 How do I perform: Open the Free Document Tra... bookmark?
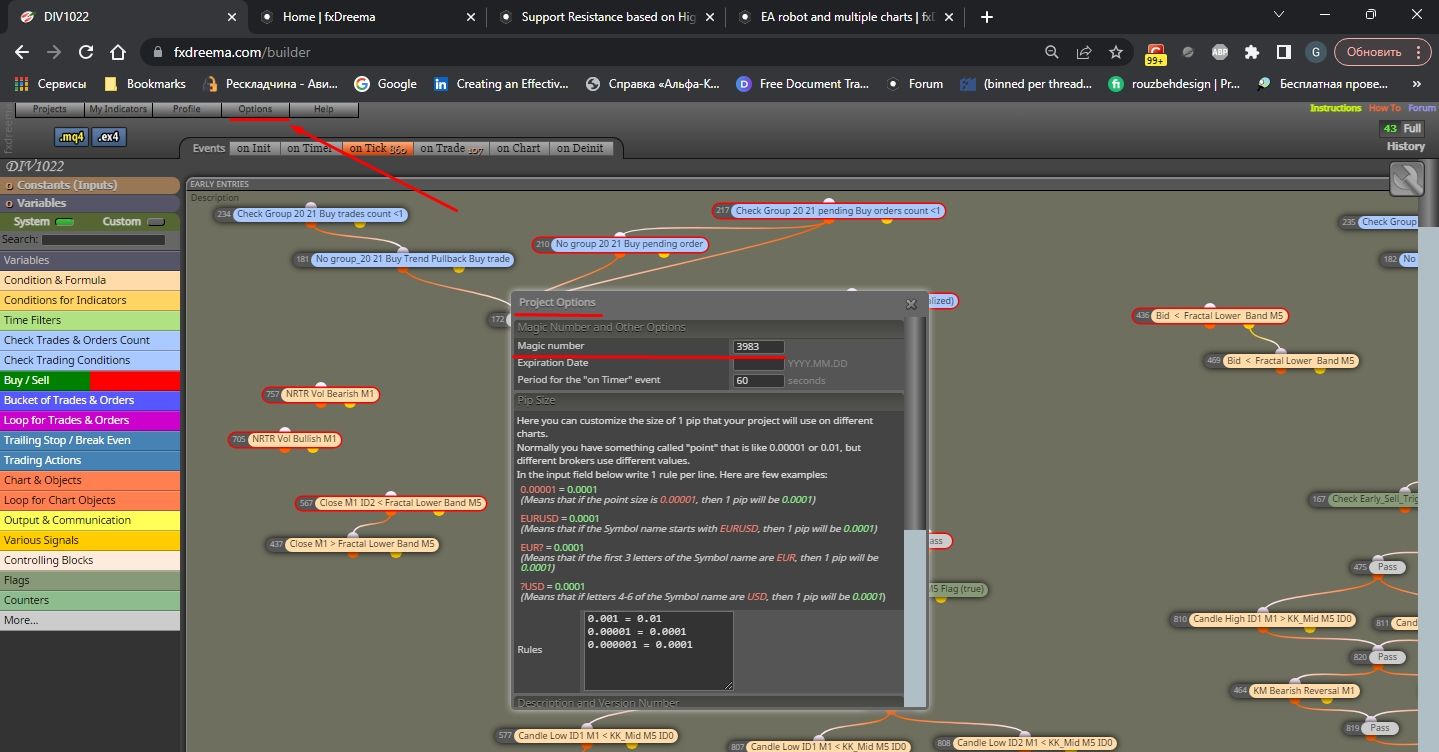pyautogui.click(x=803, y=84)
